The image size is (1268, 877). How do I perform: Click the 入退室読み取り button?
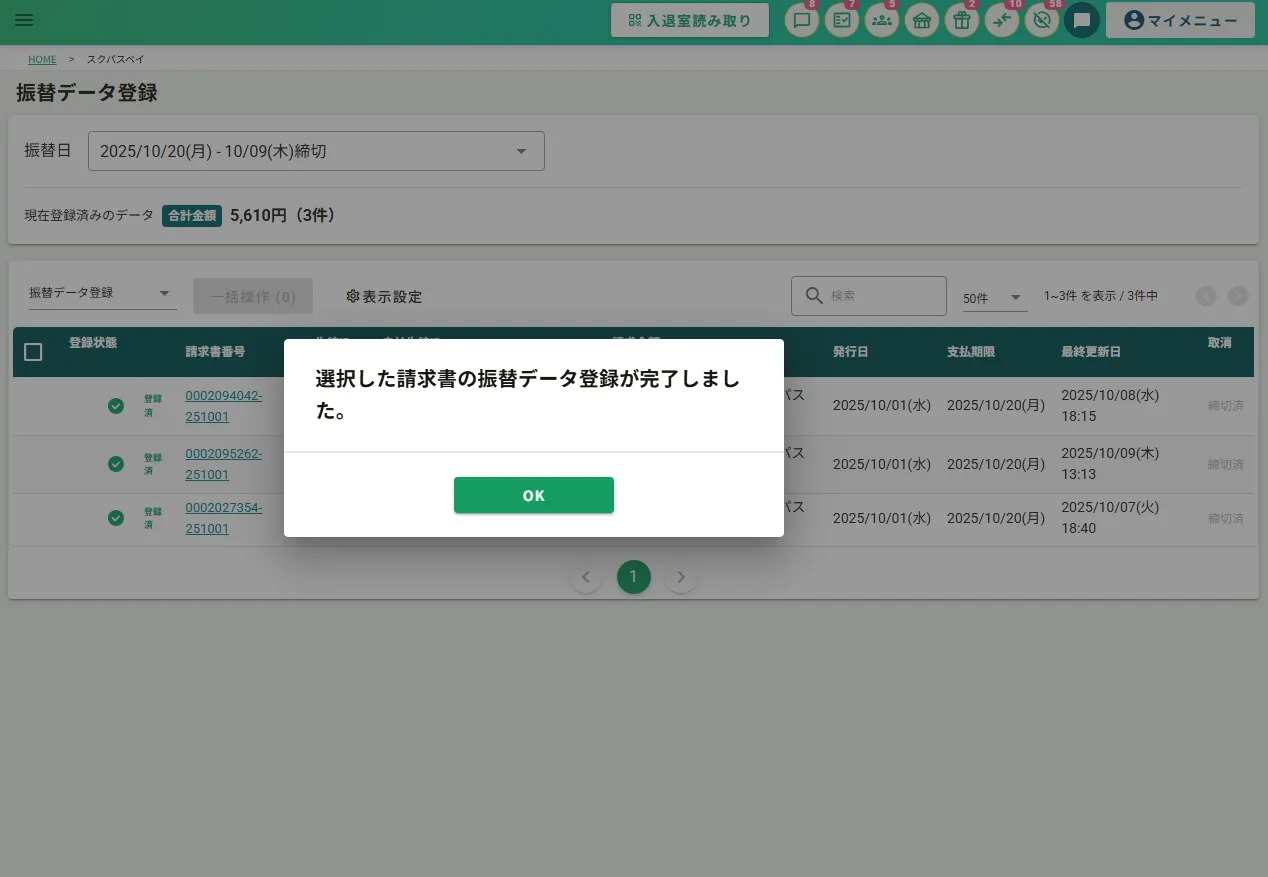(x=689, y=21)
